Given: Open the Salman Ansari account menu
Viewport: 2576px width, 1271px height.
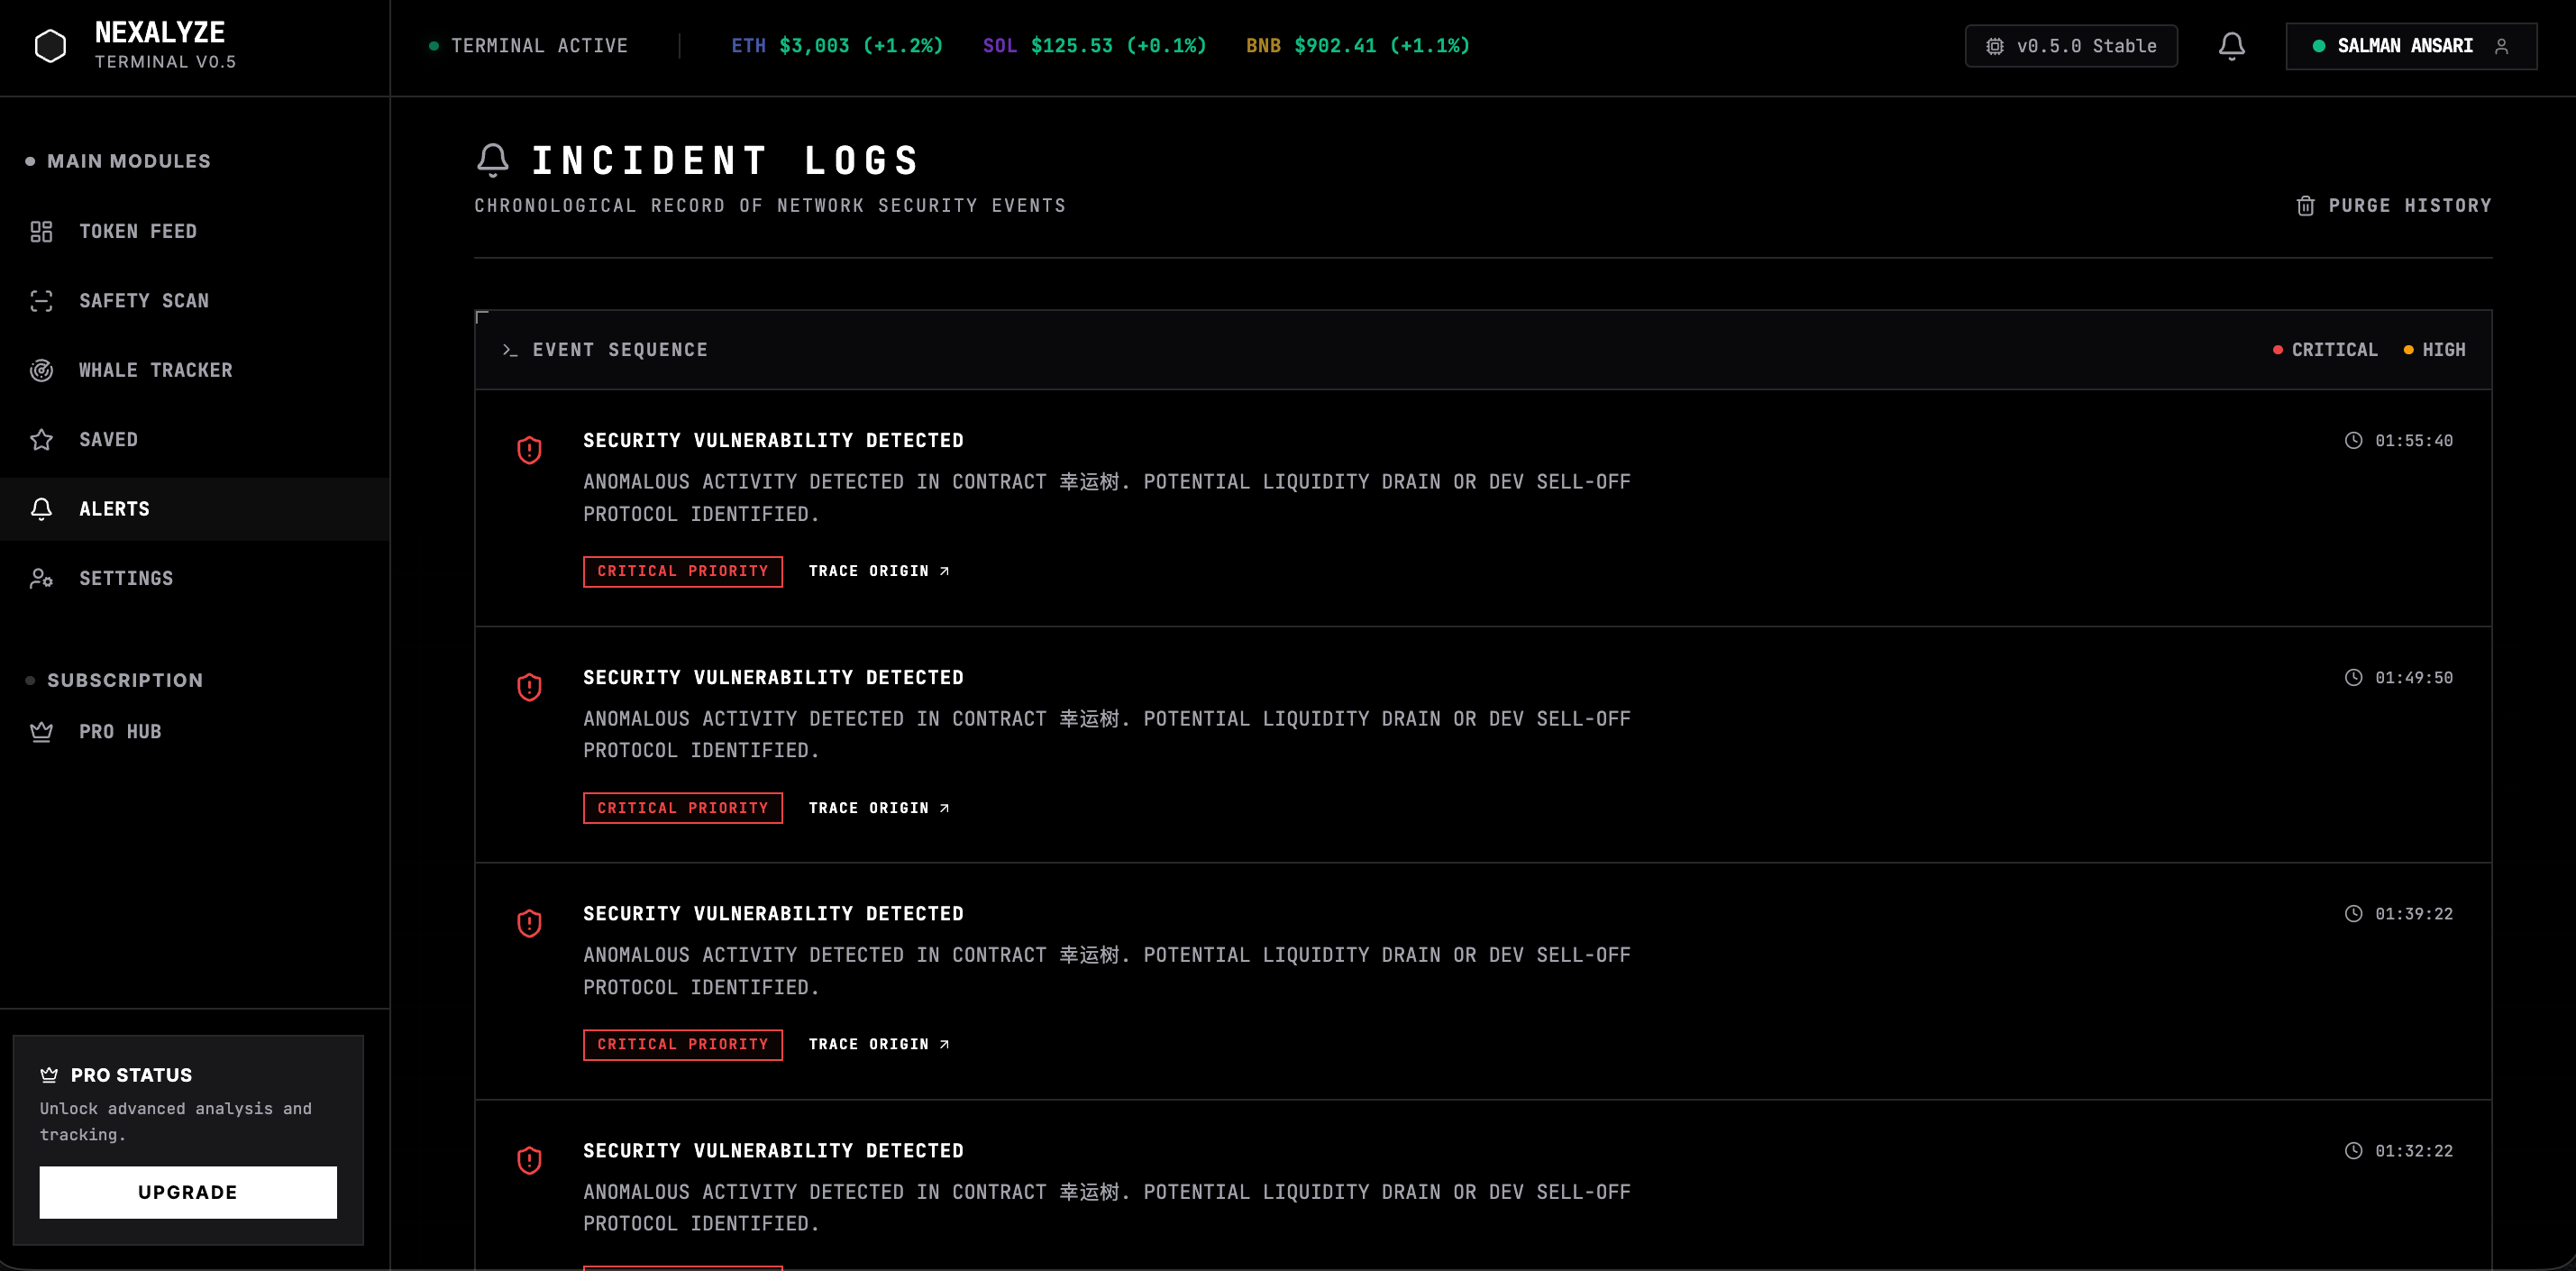Looking at the screenshot, I should coord(2410,46).
